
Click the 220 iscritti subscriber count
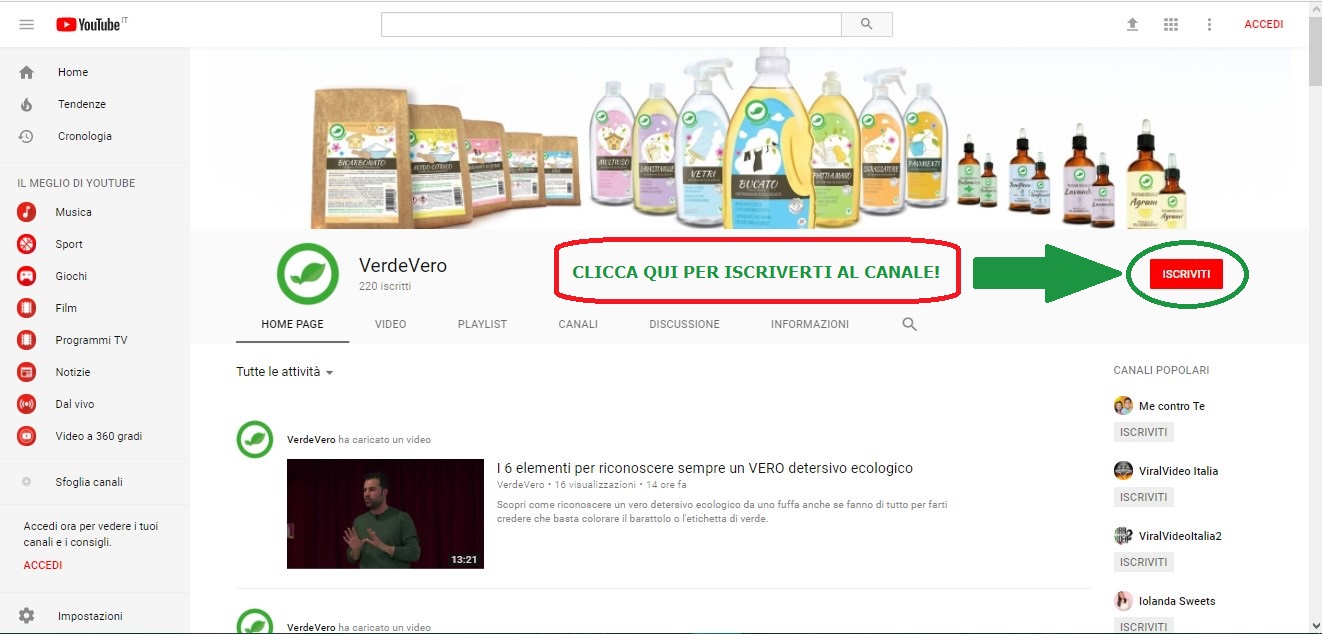385,286
